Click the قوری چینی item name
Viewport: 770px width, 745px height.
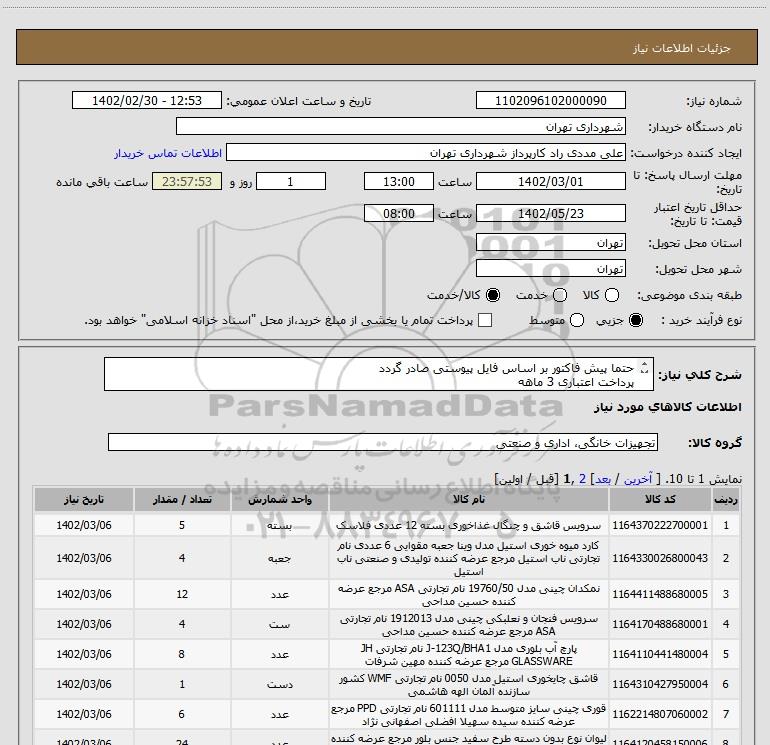(x=468, y=714)
